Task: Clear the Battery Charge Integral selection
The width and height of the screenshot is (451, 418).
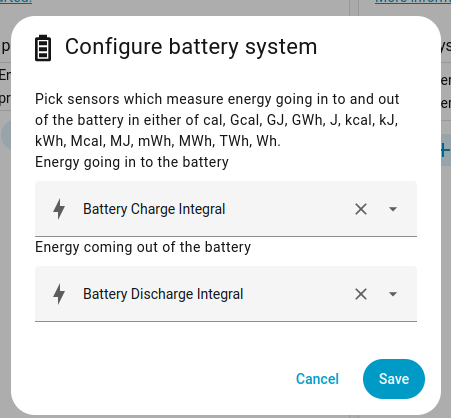Action: 361,209
